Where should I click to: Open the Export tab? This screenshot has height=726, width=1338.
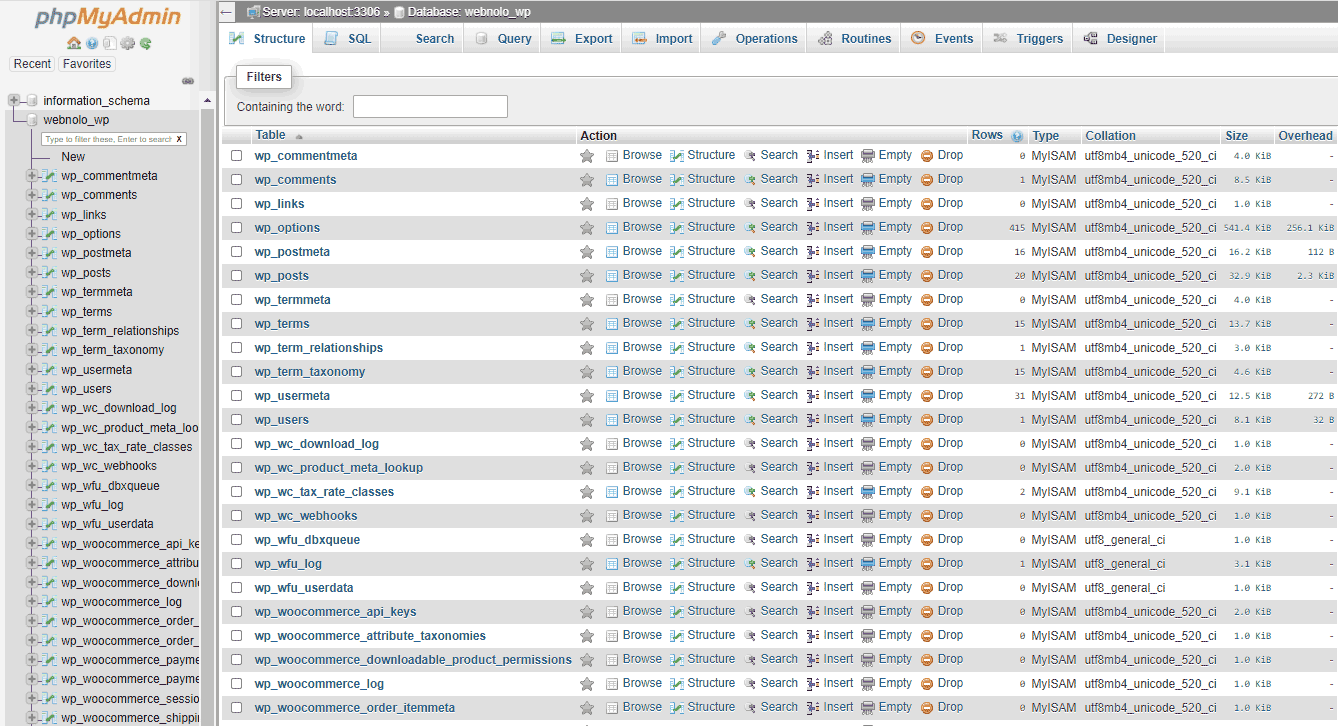tap(581, 39)
